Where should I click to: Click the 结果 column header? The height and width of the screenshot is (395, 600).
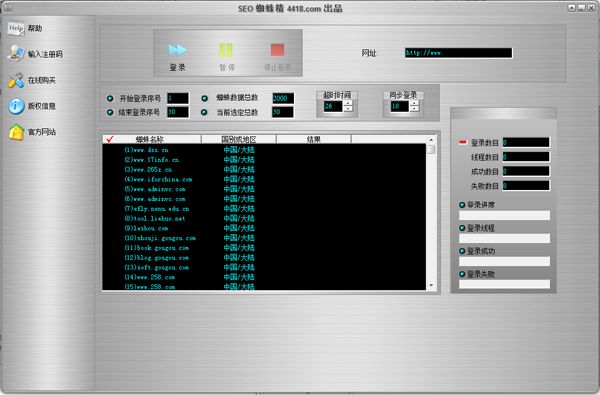pos(313,139)
